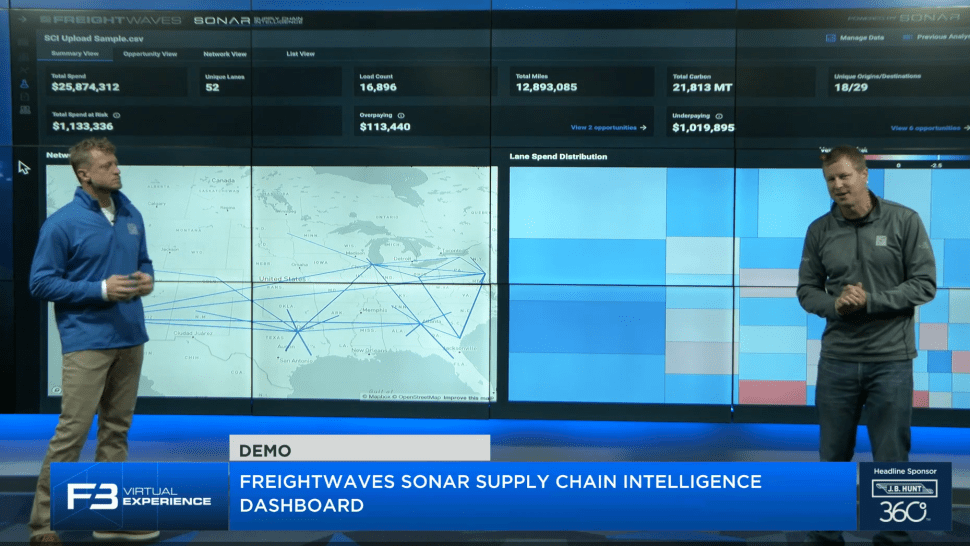
Task: Click the X-shaped sidebar icon
Action: tap(24, 70)
